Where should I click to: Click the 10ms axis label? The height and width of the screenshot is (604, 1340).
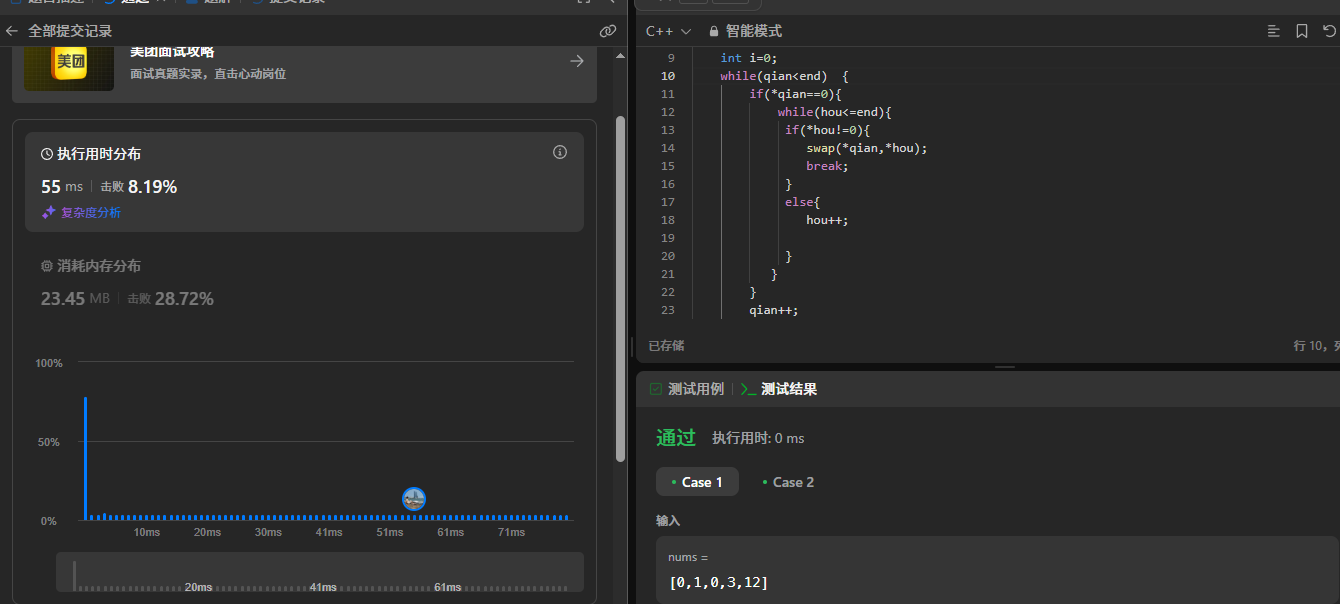pos(147,532)
